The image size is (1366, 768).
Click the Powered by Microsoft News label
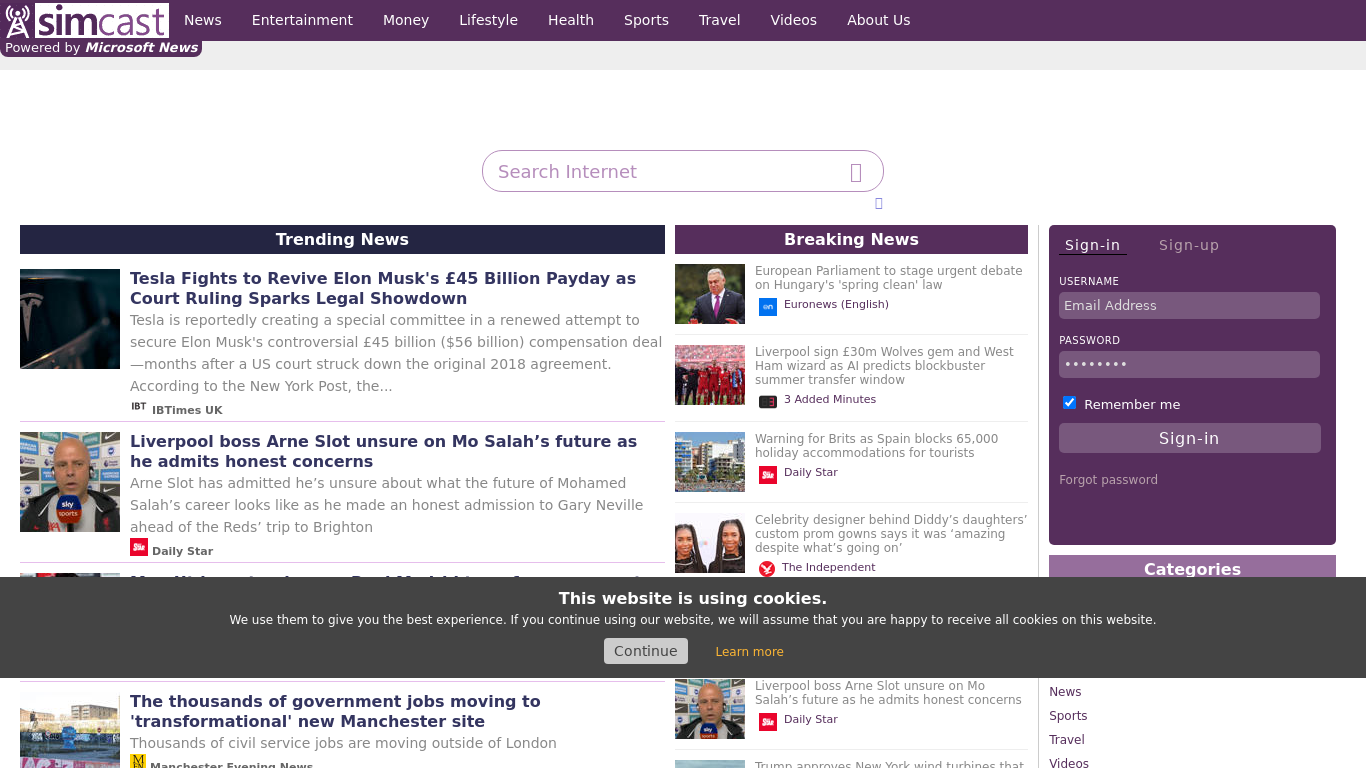pos(101,48)
